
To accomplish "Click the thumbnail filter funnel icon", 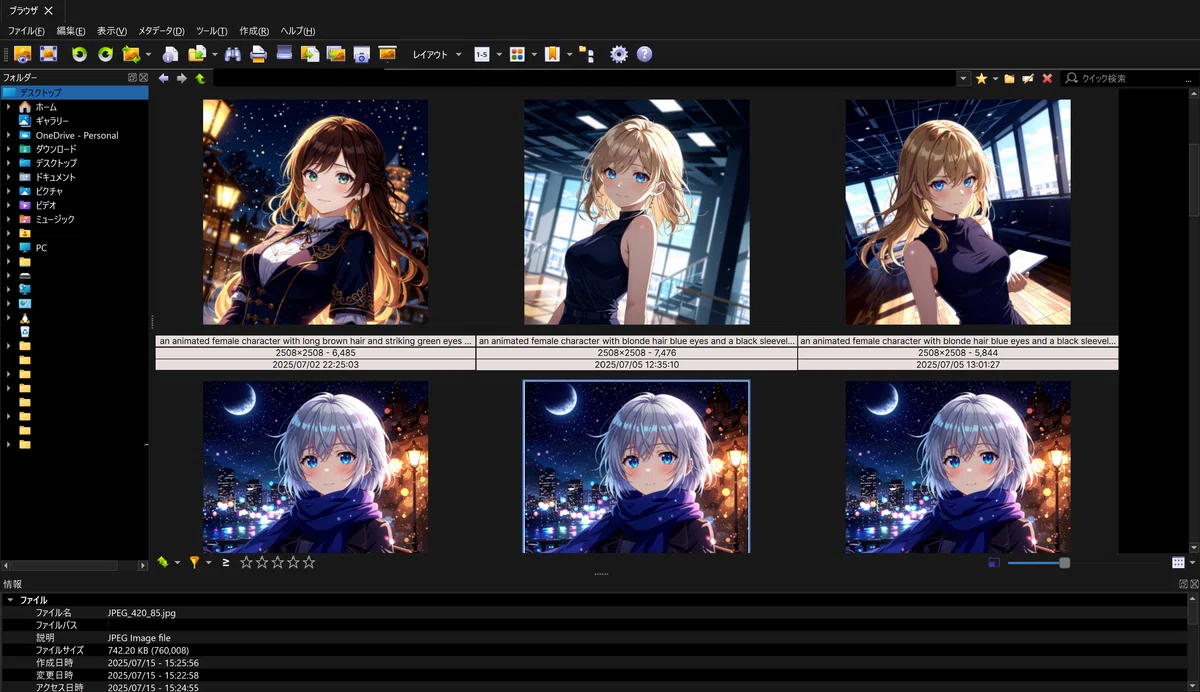I will pyautogui.click(x=194, y=562).
